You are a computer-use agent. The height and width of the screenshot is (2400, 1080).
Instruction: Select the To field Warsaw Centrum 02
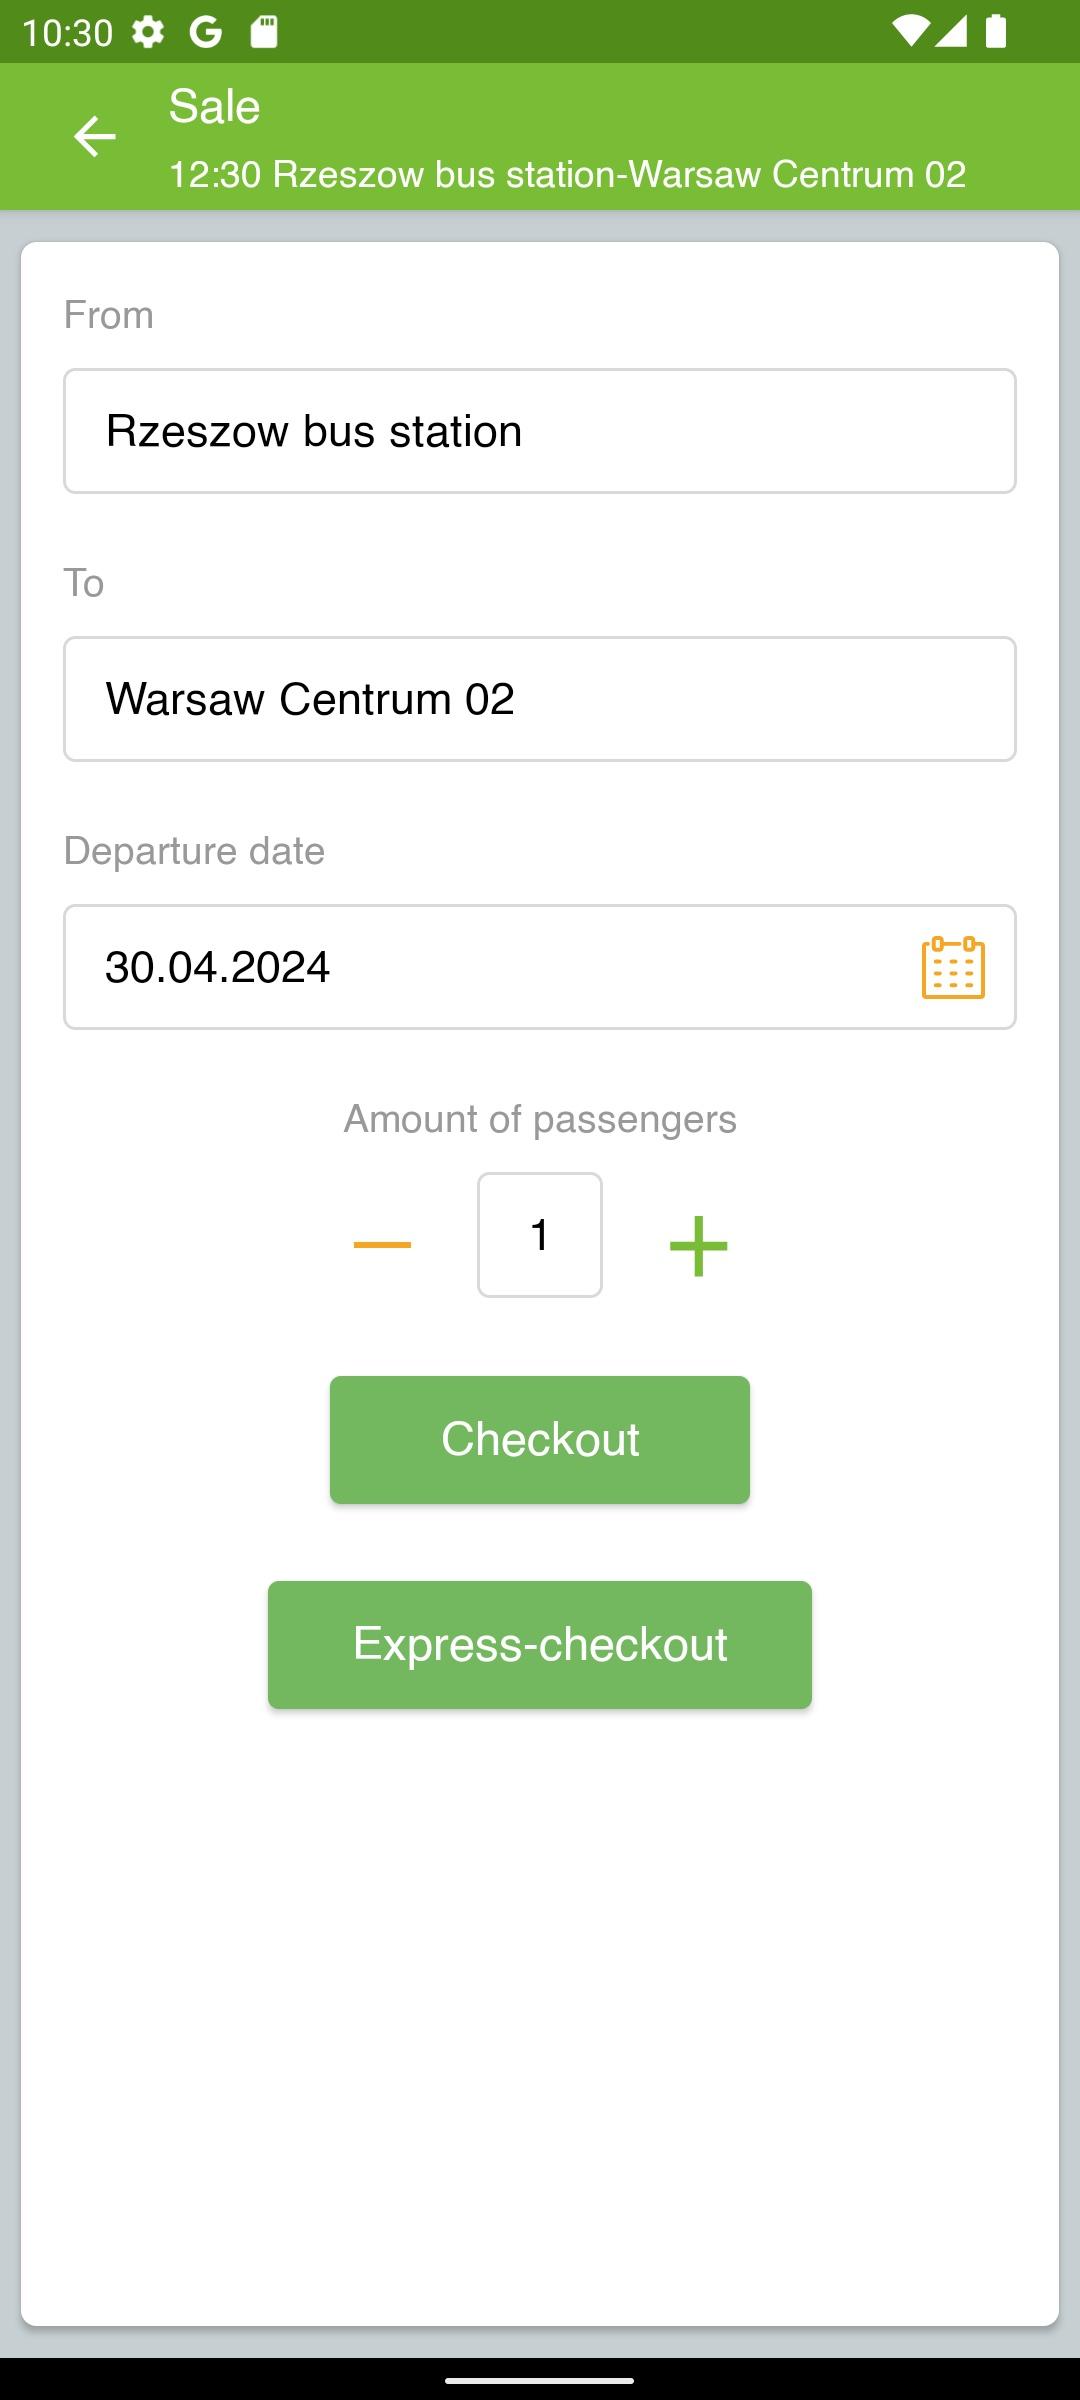(540, 699)
